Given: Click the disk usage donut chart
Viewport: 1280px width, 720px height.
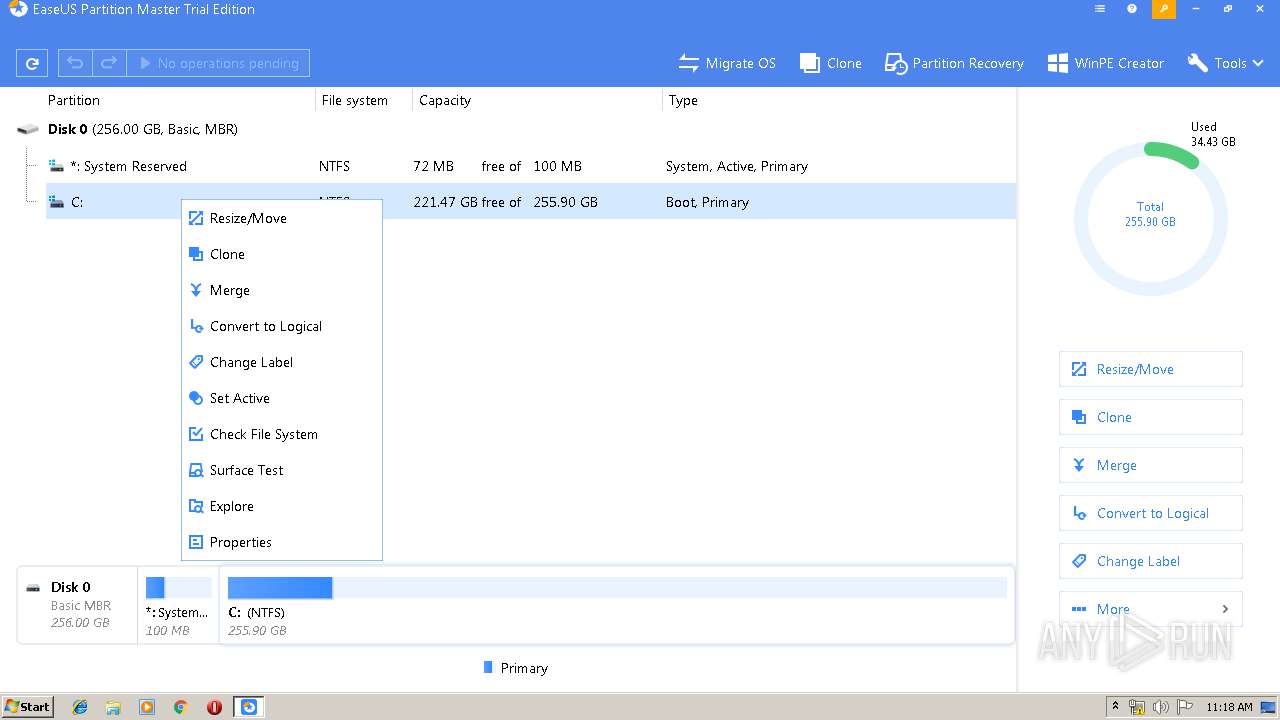Looking at the screenshot, I should tap(1150, 218).
